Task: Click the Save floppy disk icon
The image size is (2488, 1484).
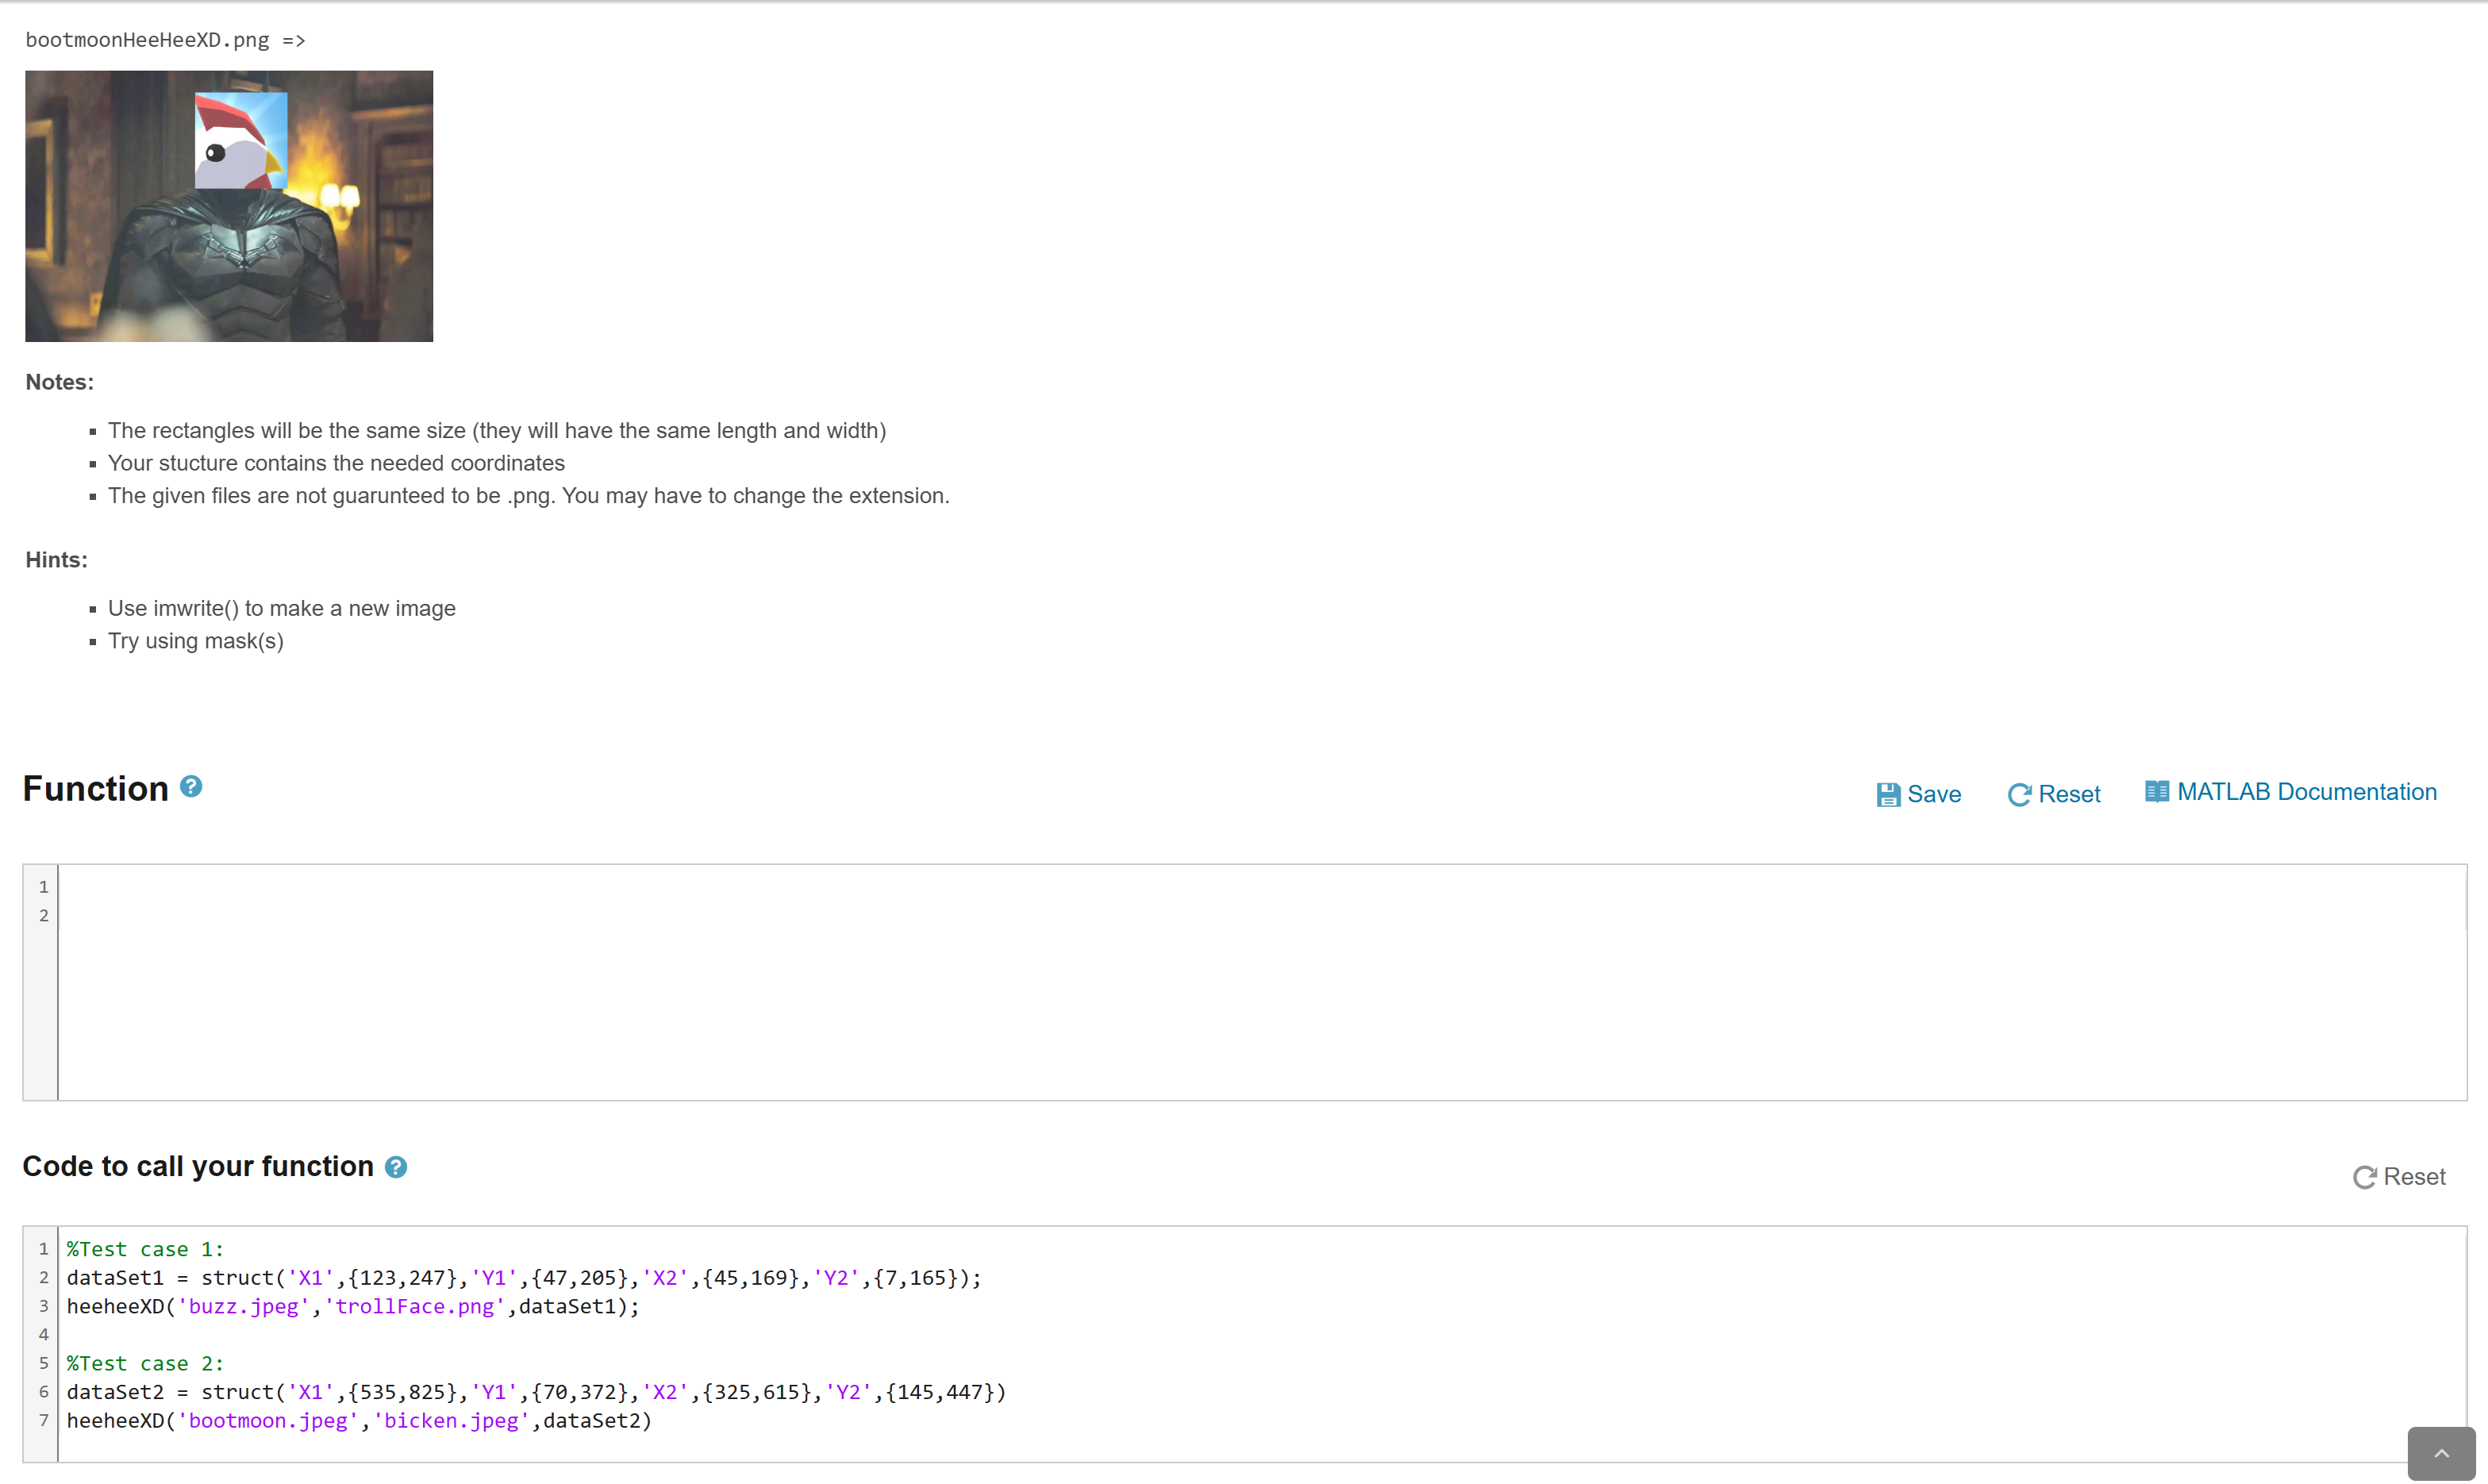Action: [1890, 793]
